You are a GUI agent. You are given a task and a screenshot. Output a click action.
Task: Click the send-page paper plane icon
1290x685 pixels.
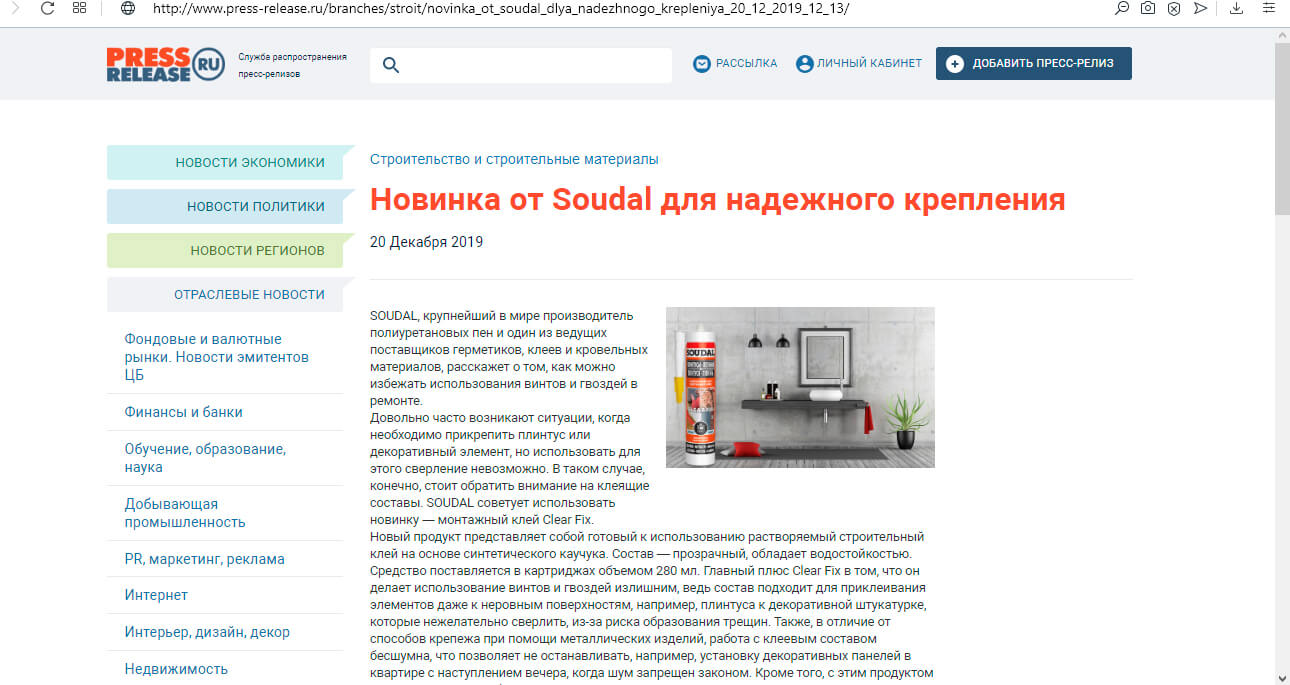(x=1201, y=8)
